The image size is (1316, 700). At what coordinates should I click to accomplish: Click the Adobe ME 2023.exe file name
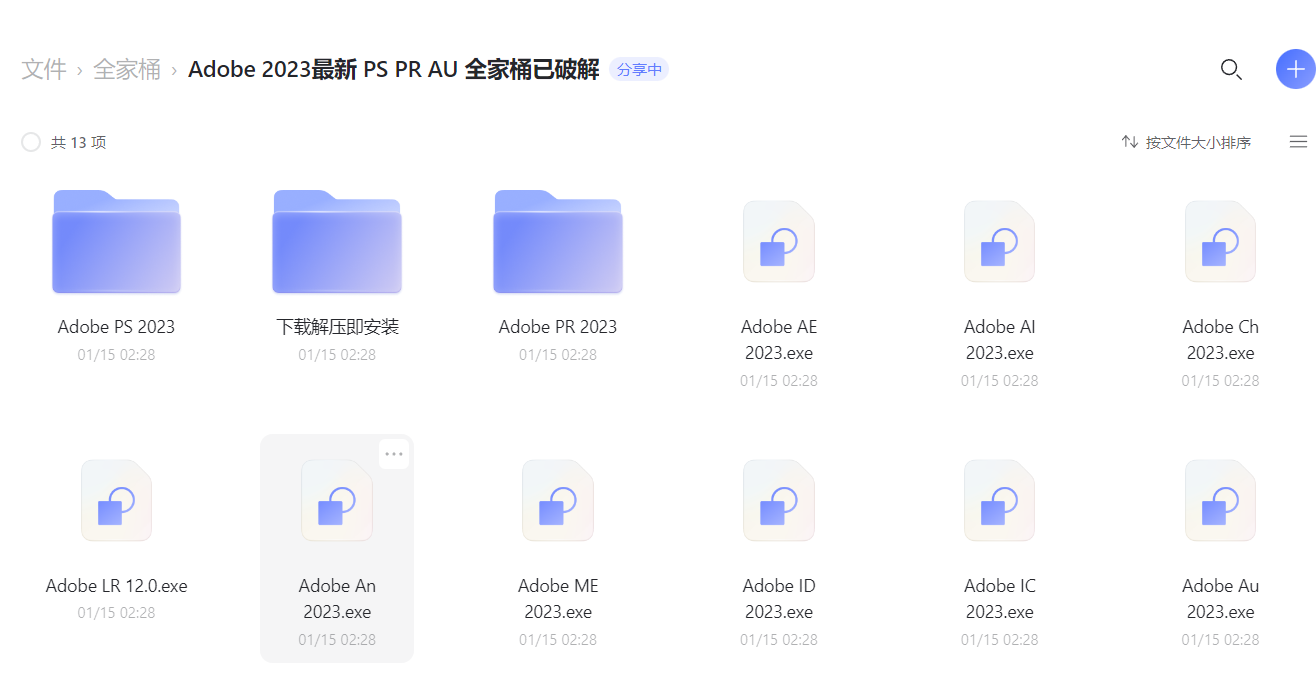click(558, 599)
